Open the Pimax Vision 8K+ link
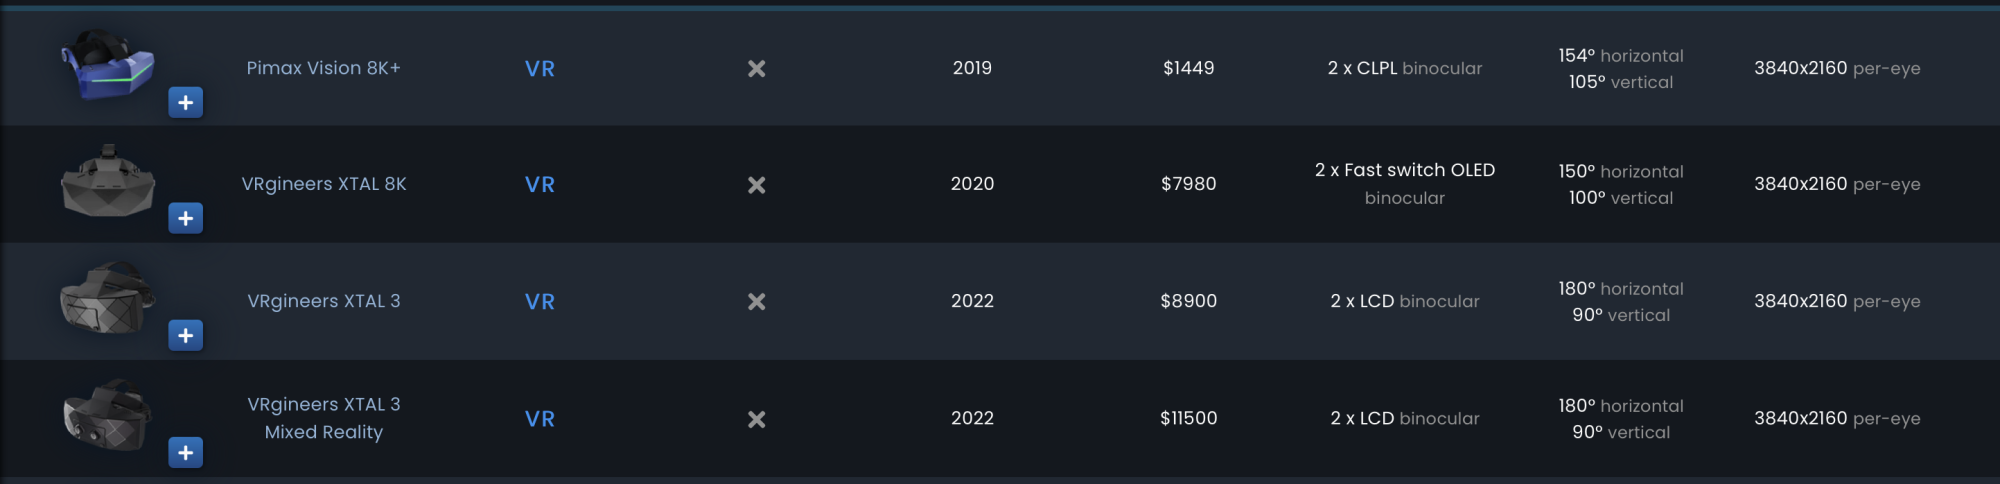Screen dimensions: 2000x484 pyautogui.click(x=324, y=68)
